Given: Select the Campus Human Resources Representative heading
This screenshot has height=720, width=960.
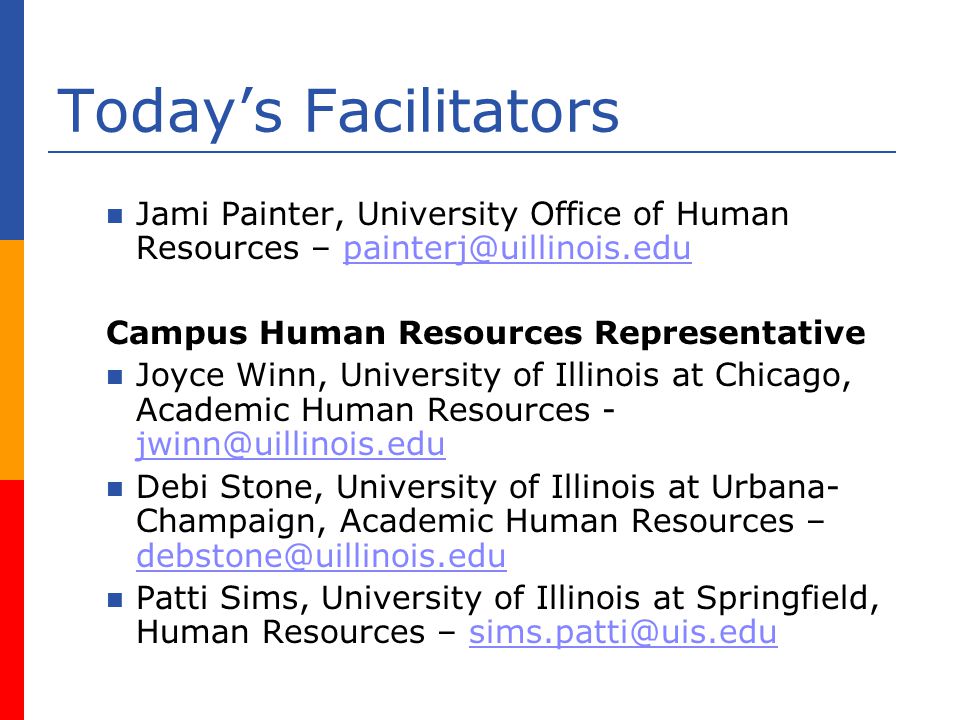Looking at the screenshot, I should coord(486,334).
